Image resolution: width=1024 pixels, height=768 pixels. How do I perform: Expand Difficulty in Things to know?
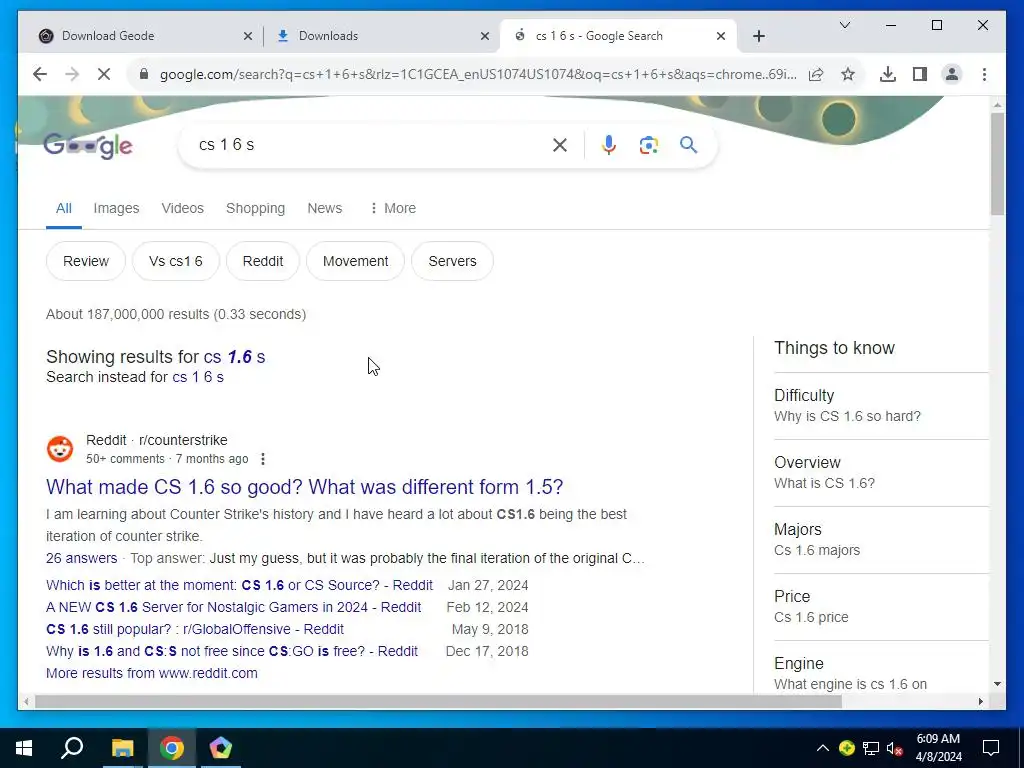pos(881,406)
